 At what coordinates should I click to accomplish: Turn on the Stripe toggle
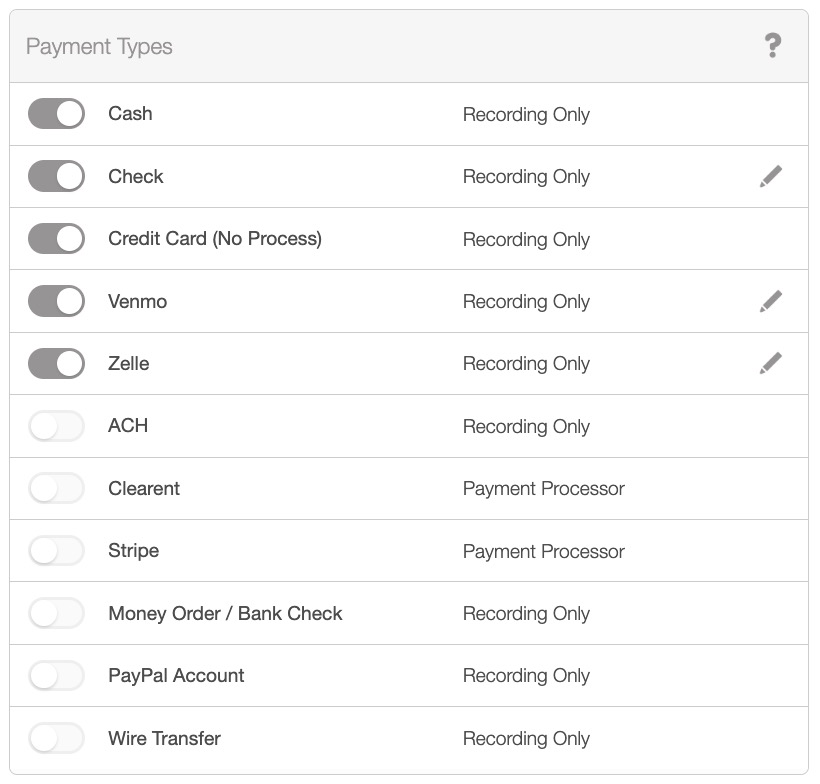coord(56,551)
